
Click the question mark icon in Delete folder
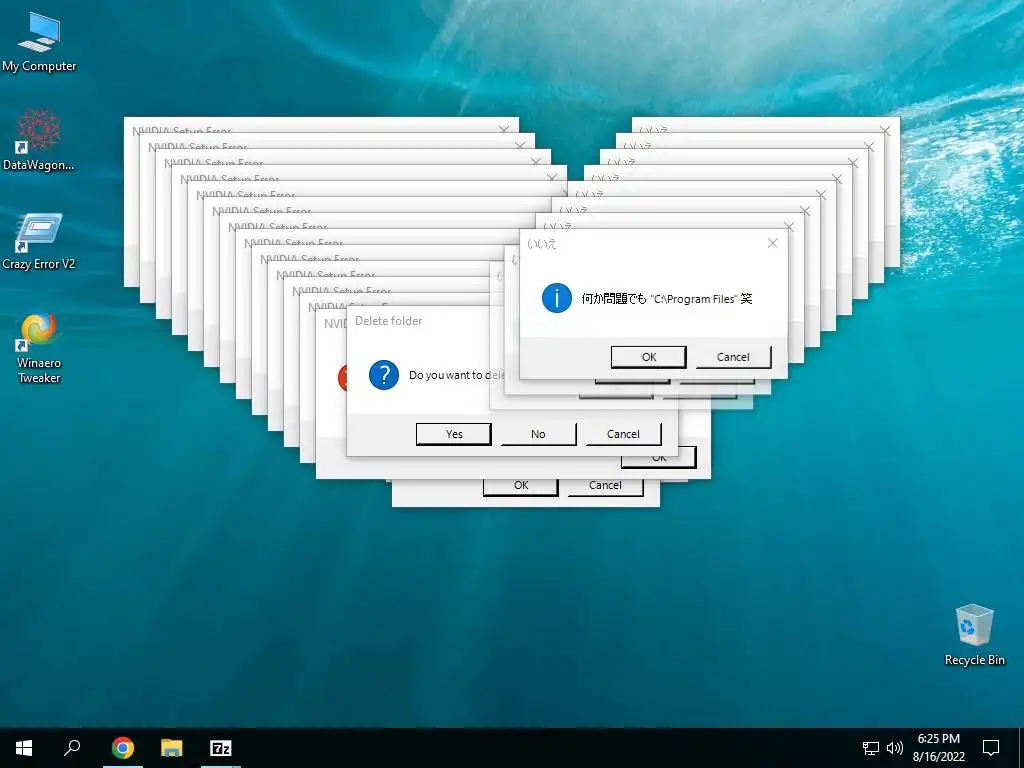[x=384, y=375]
